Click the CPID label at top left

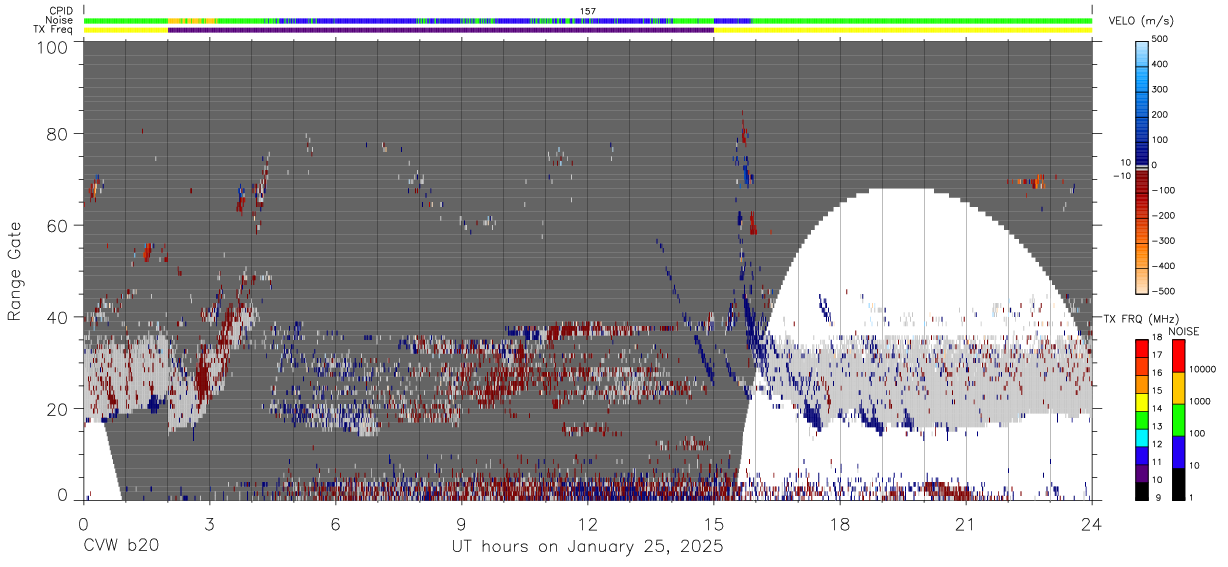[x=59, y=11]
